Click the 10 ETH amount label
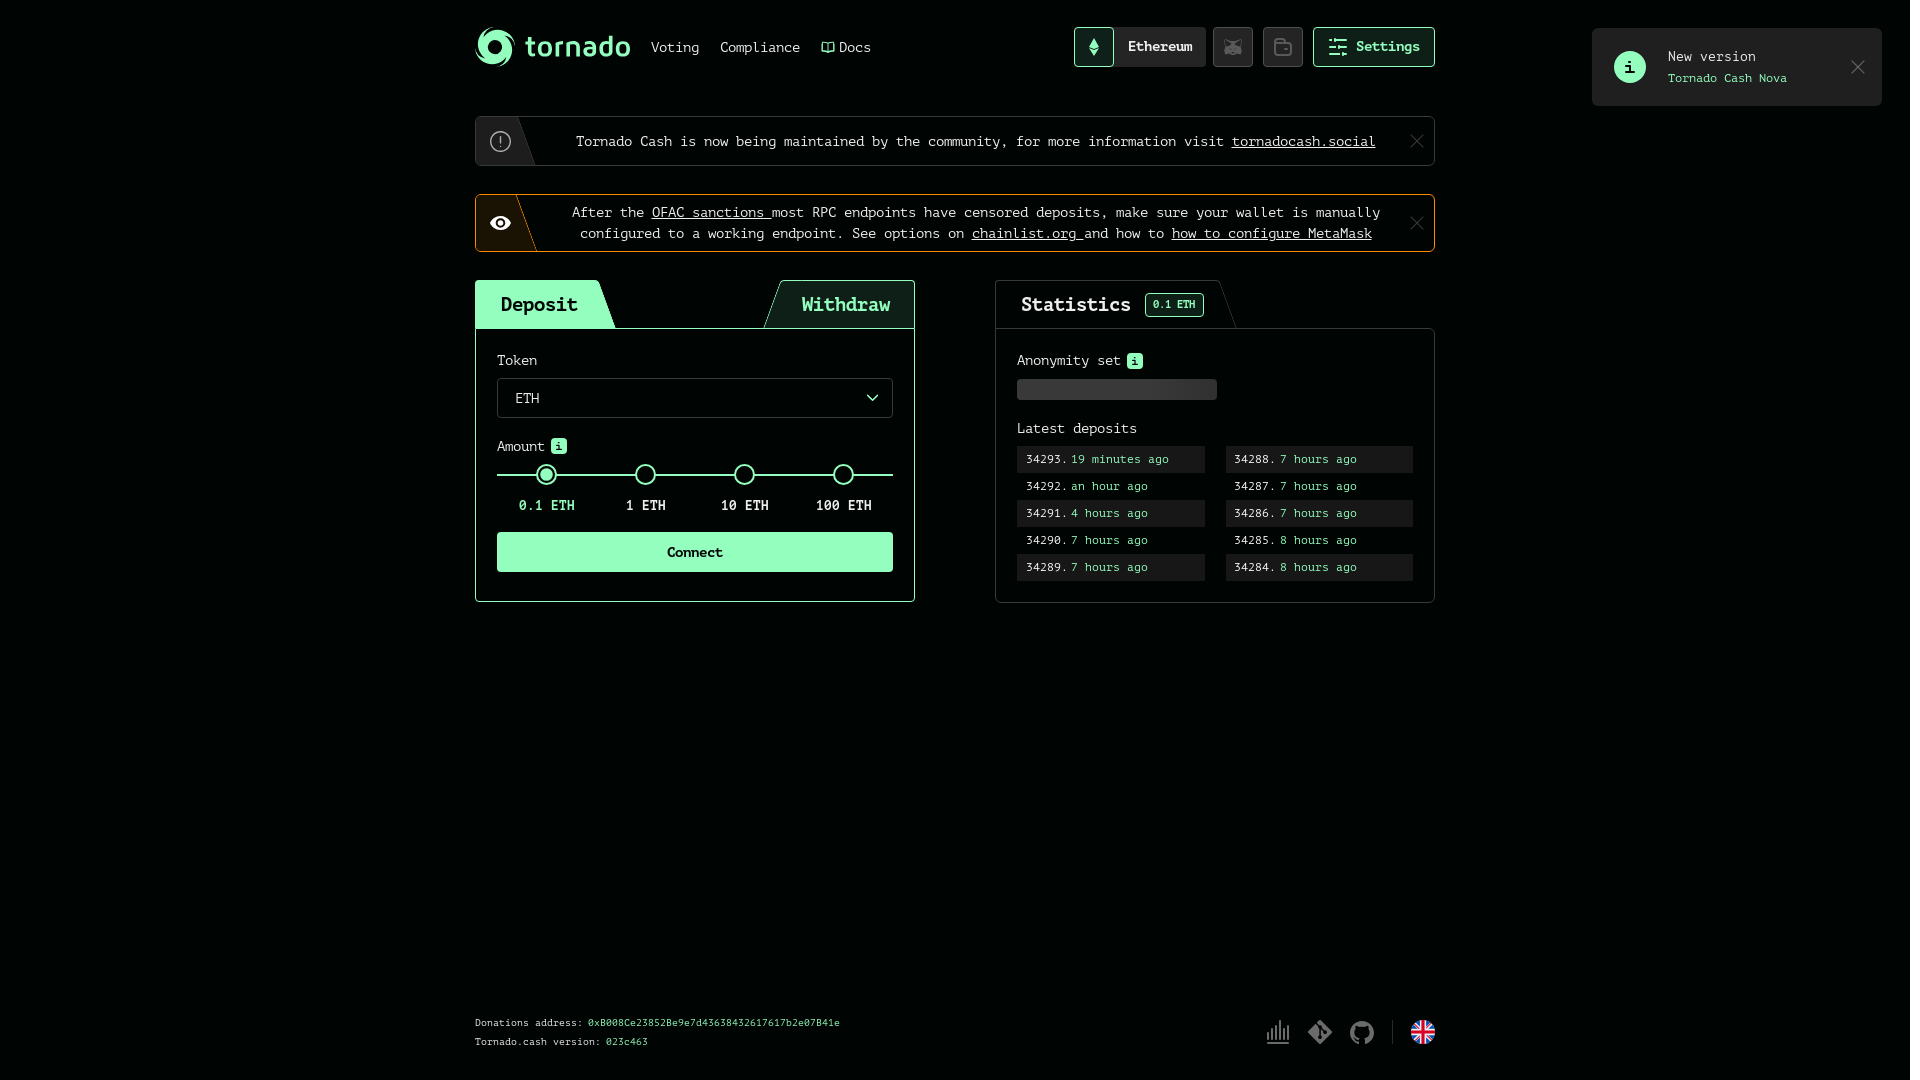This screenshot has width=1920, height=1080. click(744, 505)
